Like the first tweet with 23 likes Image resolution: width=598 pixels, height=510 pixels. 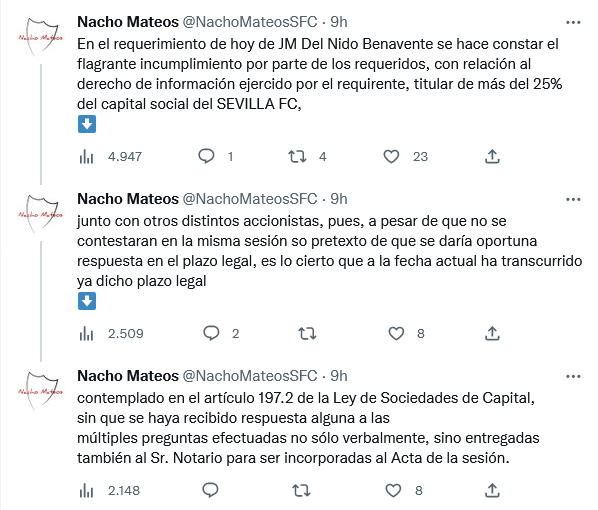[391, 156]
